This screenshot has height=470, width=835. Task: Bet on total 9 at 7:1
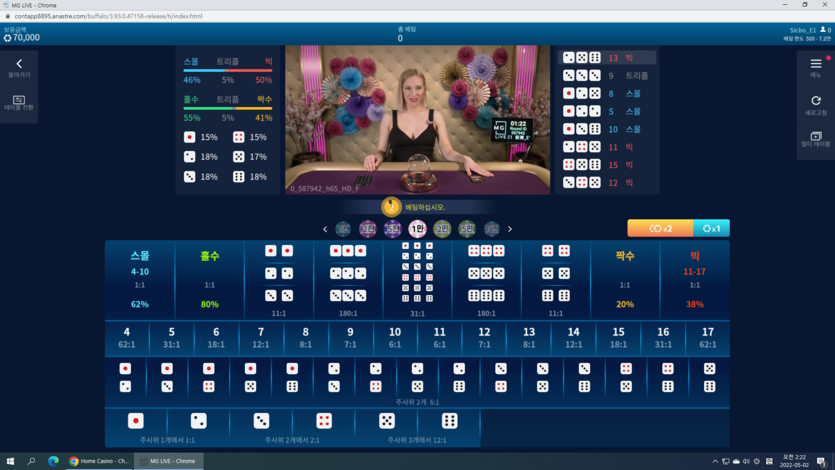[350, 338]
